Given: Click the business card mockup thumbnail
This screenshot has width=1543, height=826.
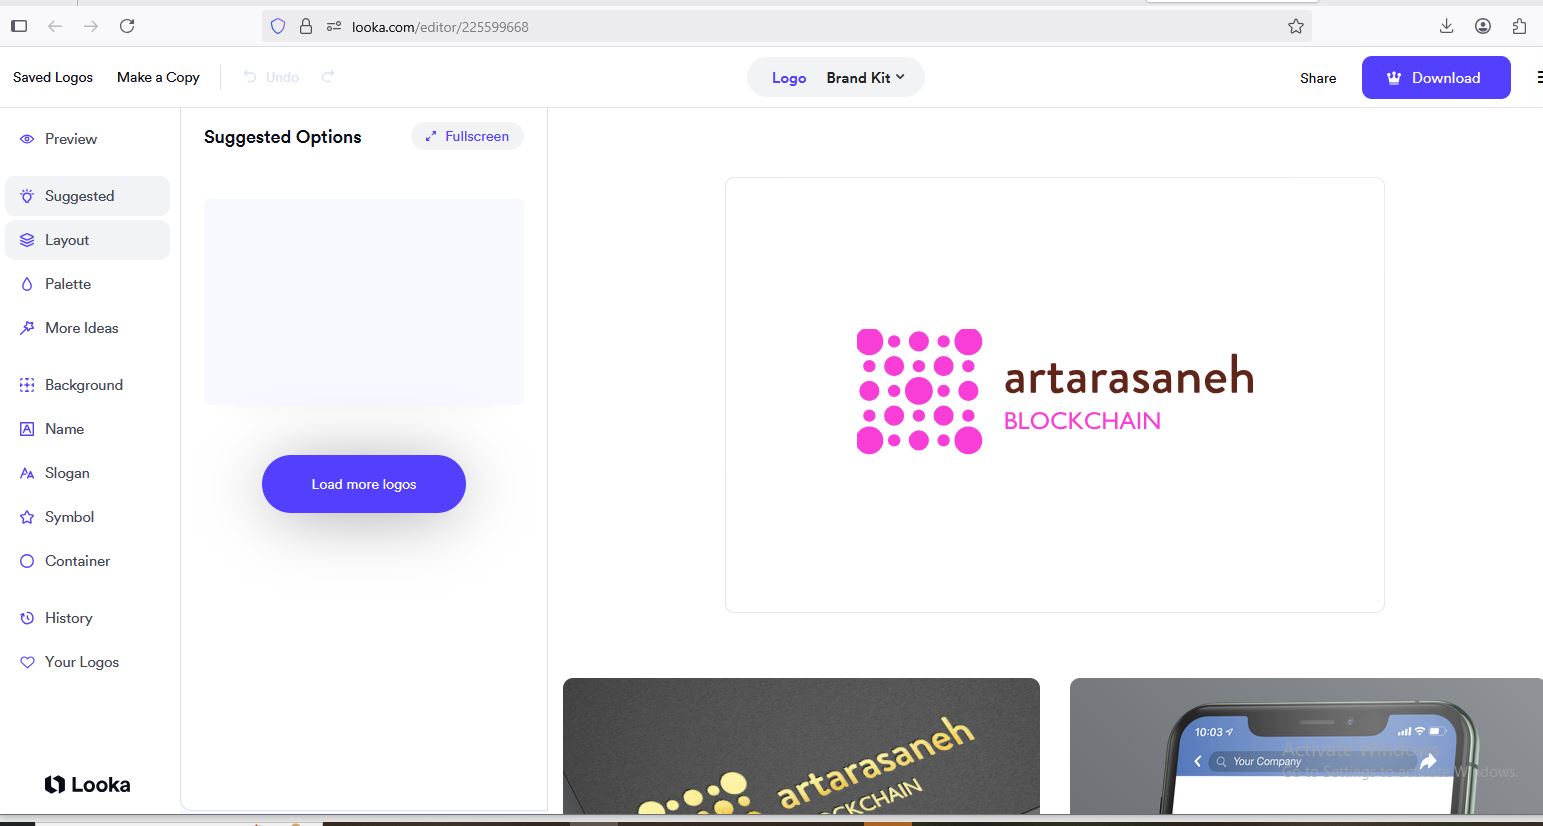Looking at the screenshot, I should coord(801,746).
